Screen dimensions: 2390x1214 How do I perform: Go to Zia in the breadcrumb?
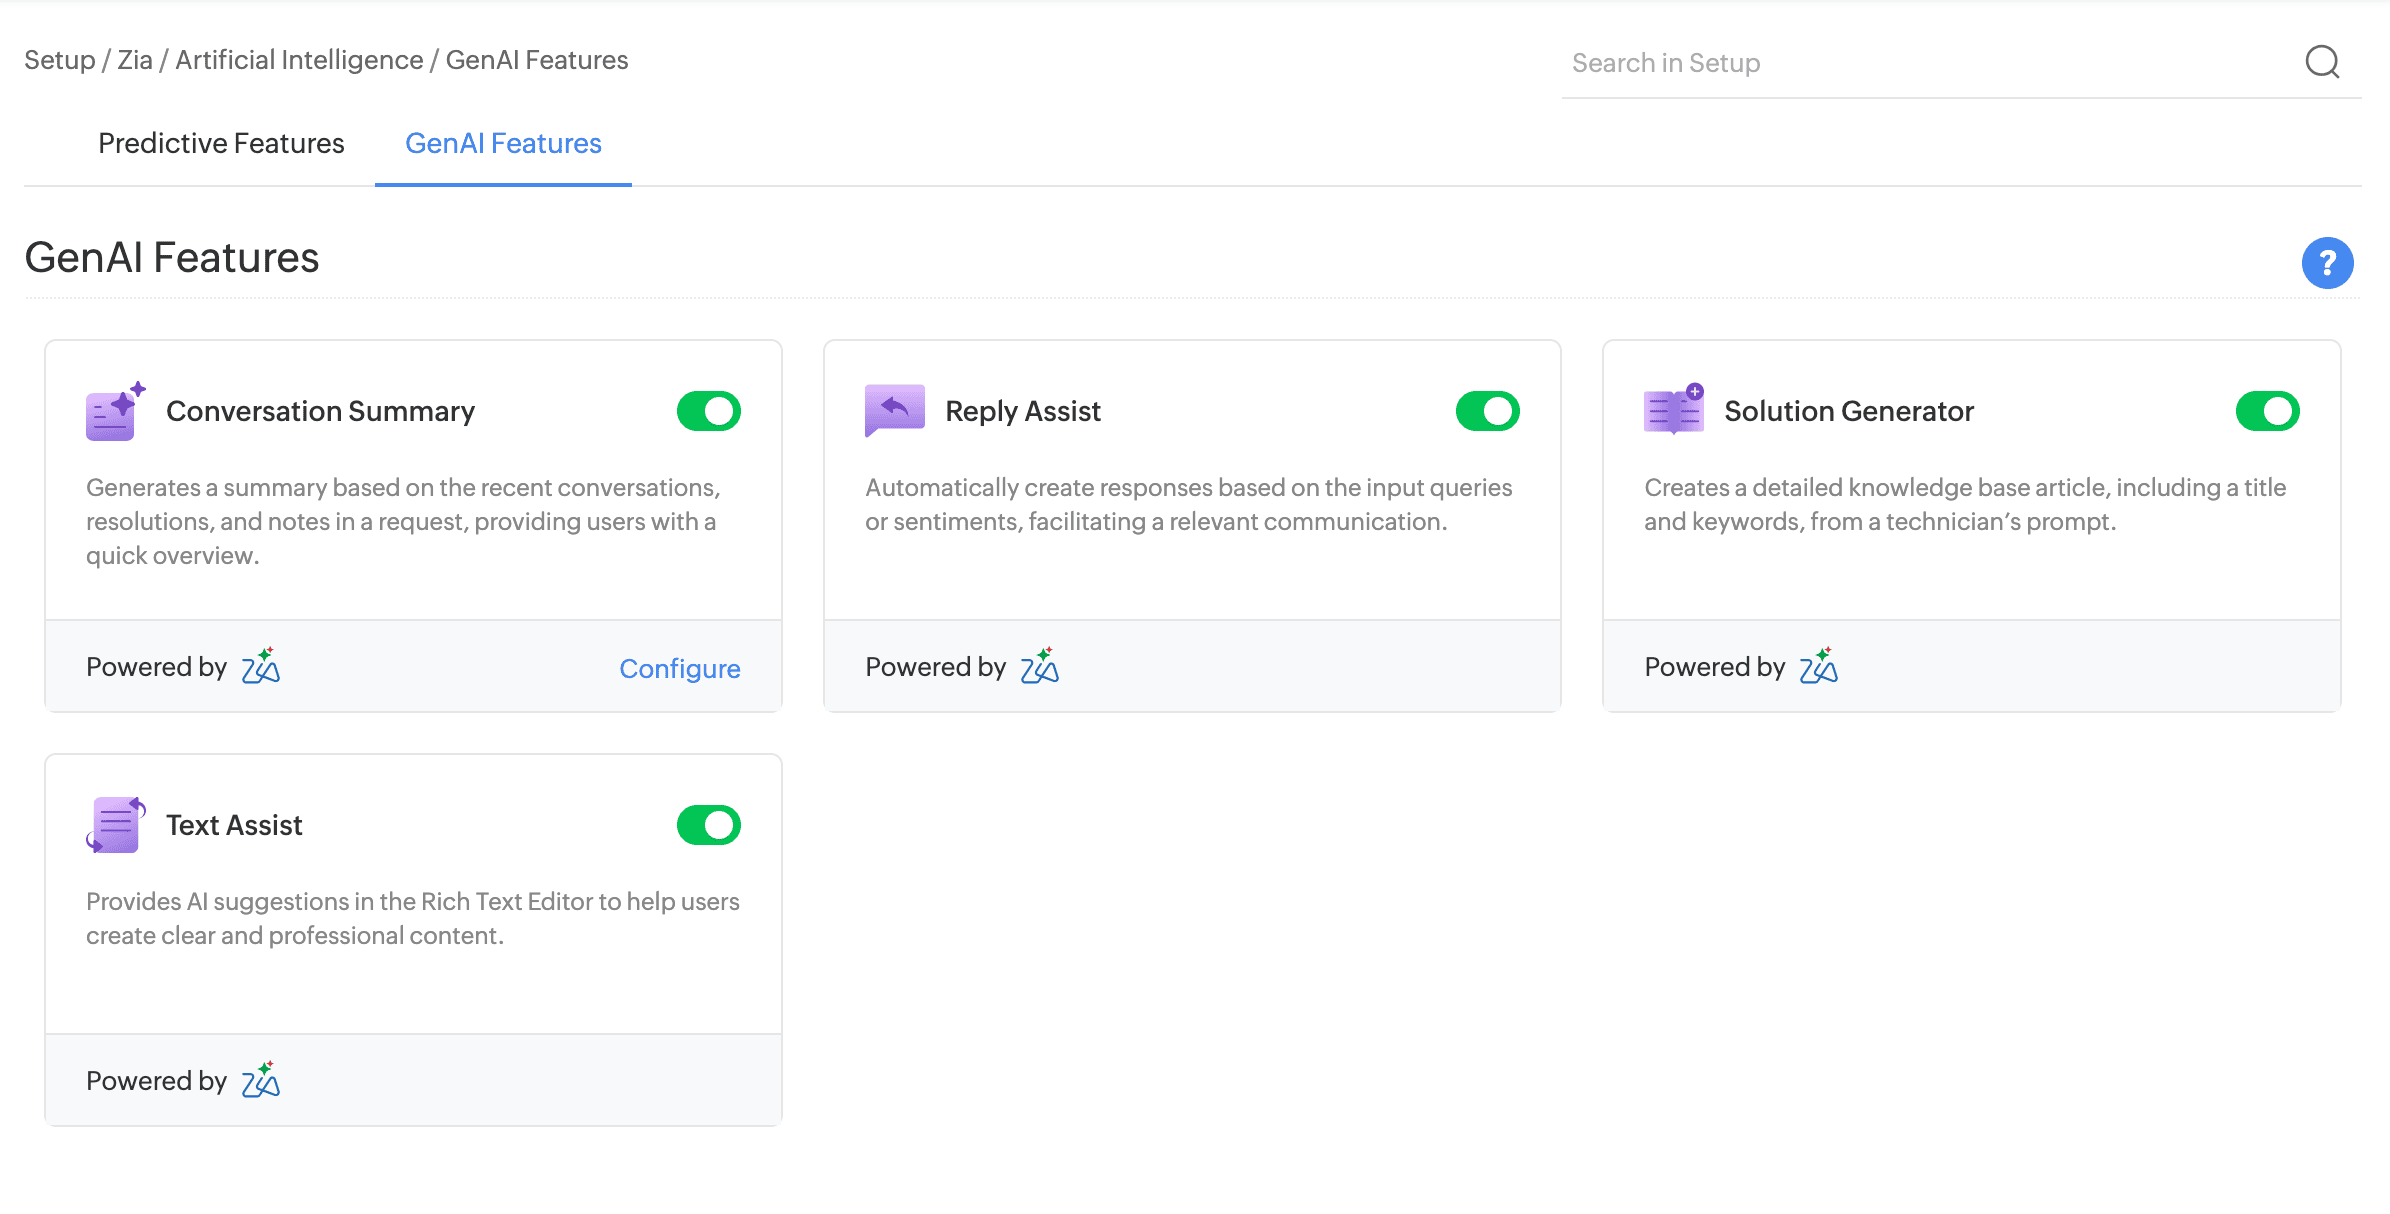(x=135, y=60)
